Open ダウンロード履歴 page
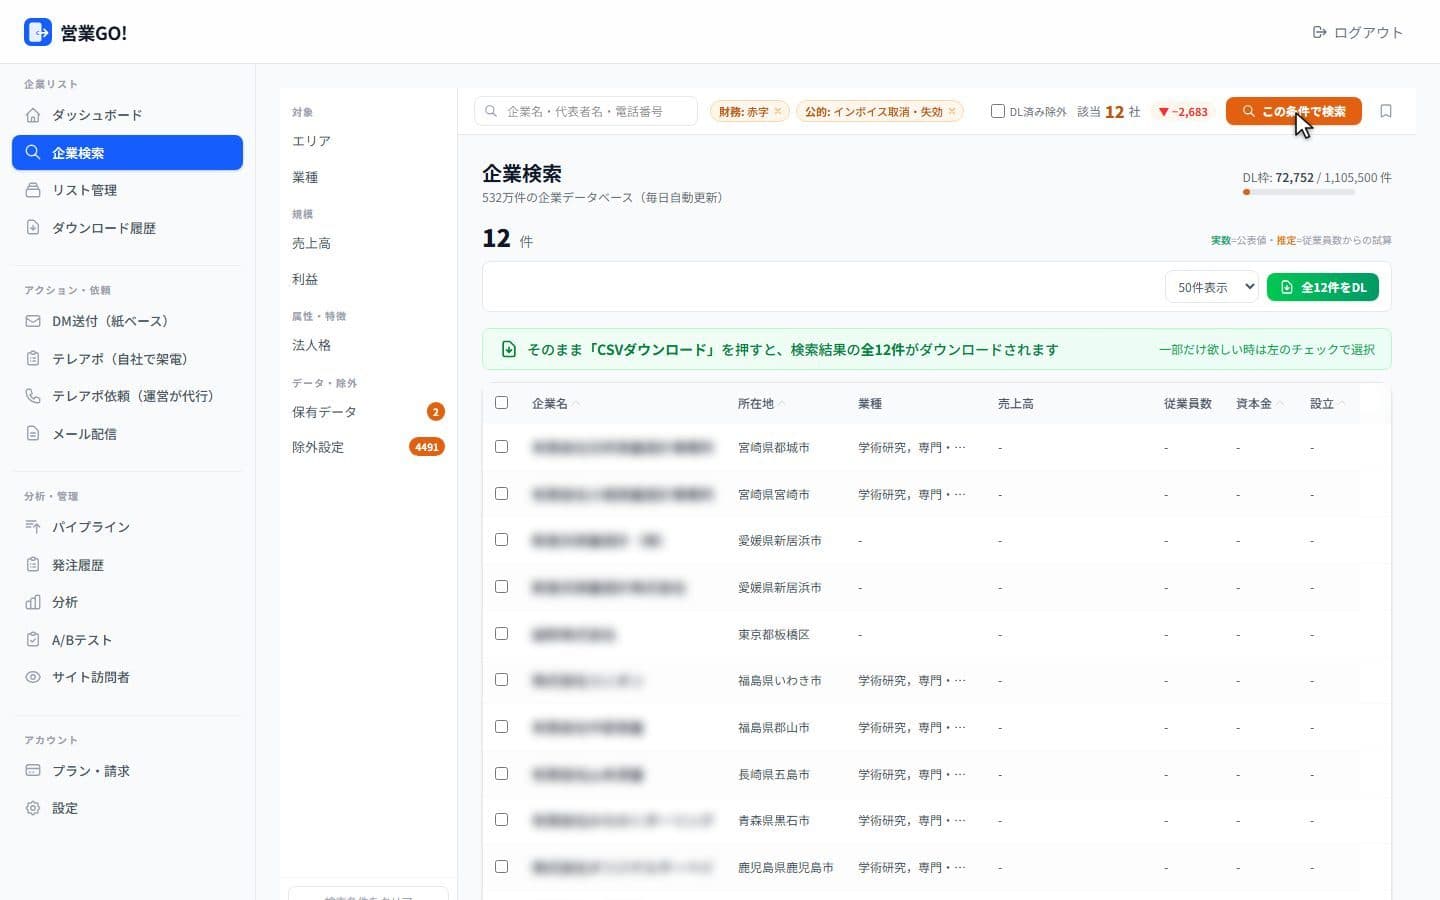This screenshot has width=1440, height=900. [x=127, y=228]
